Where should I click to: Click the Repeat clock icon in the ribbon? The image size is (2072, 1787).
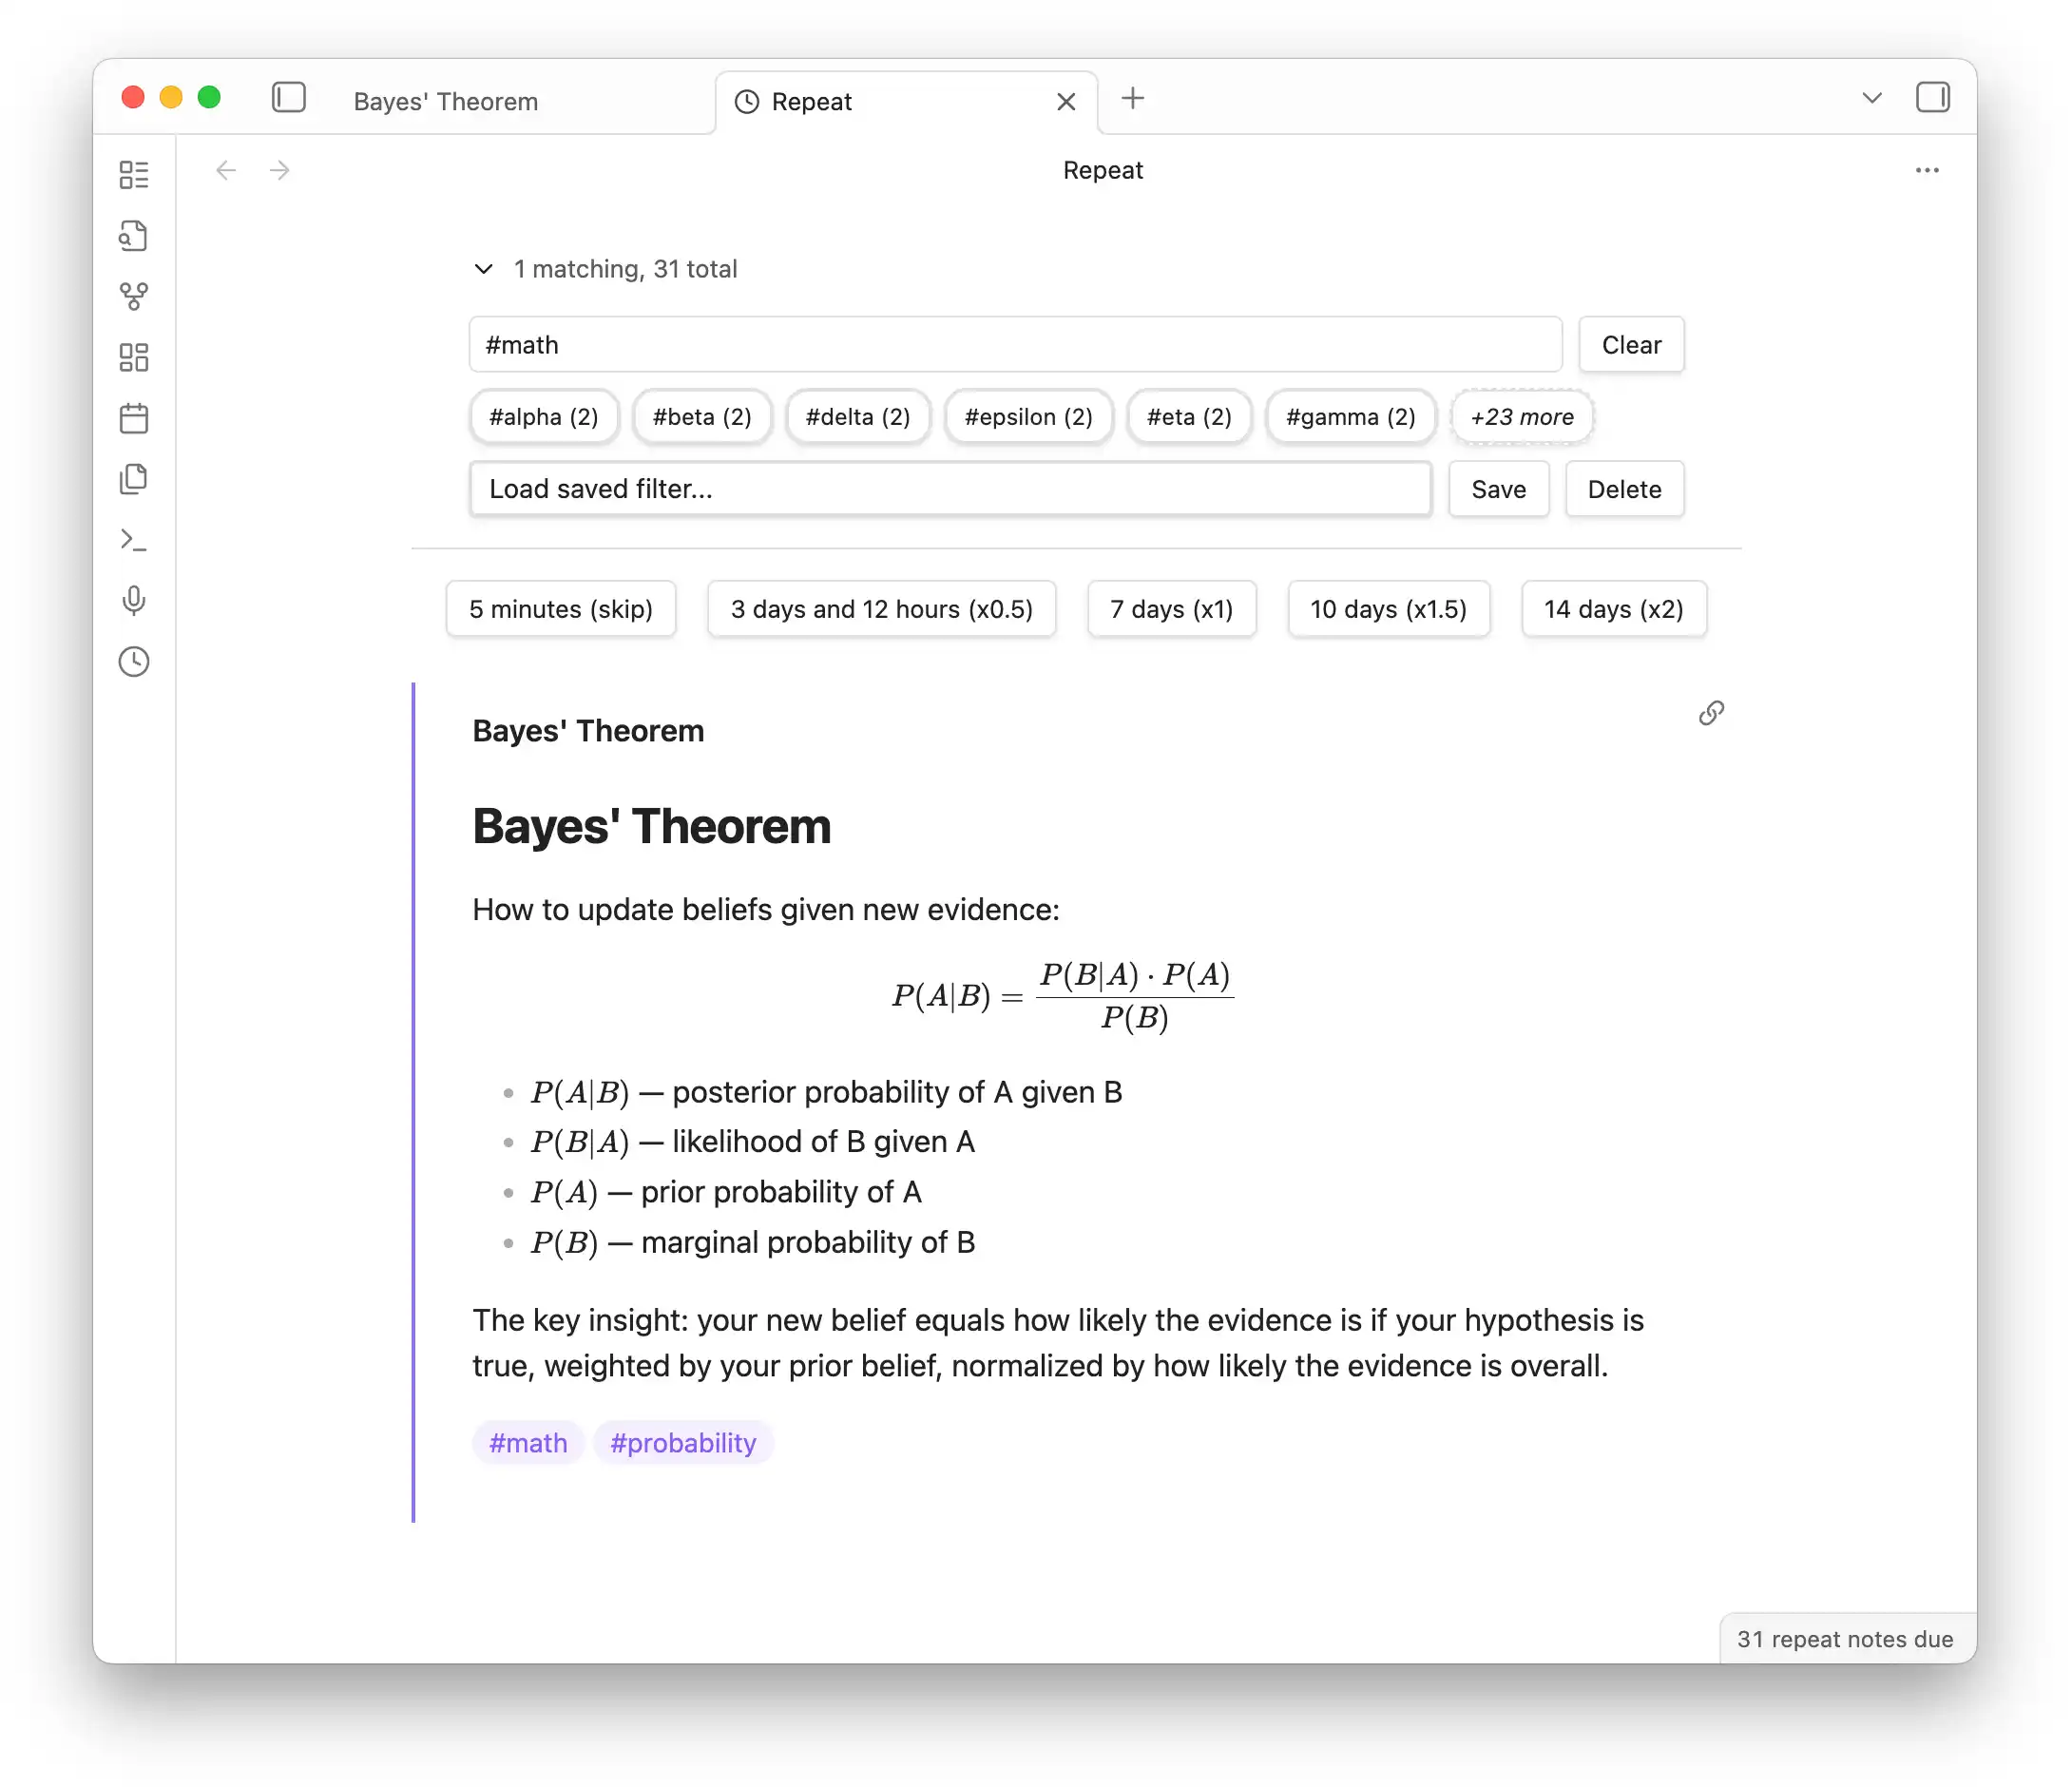click(133, 661)
